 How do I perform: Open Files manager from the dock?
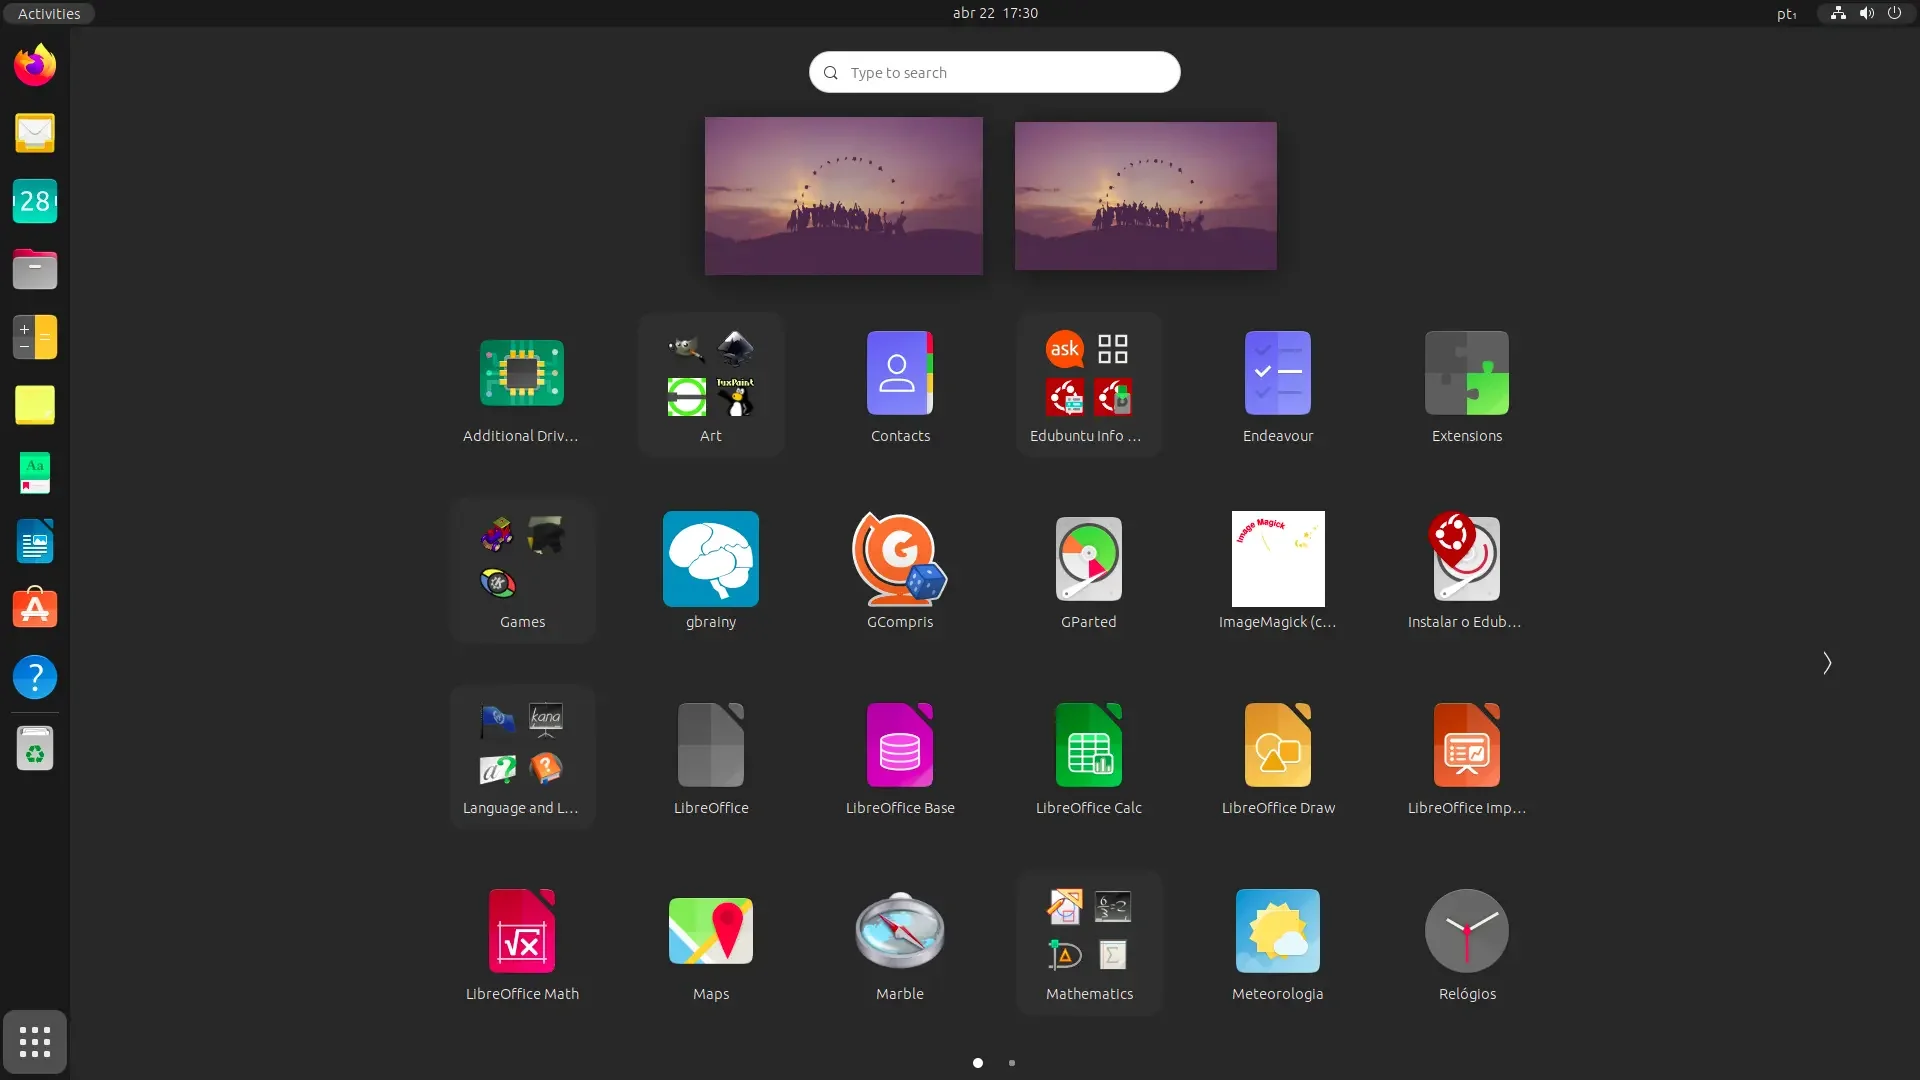(35, 269)
